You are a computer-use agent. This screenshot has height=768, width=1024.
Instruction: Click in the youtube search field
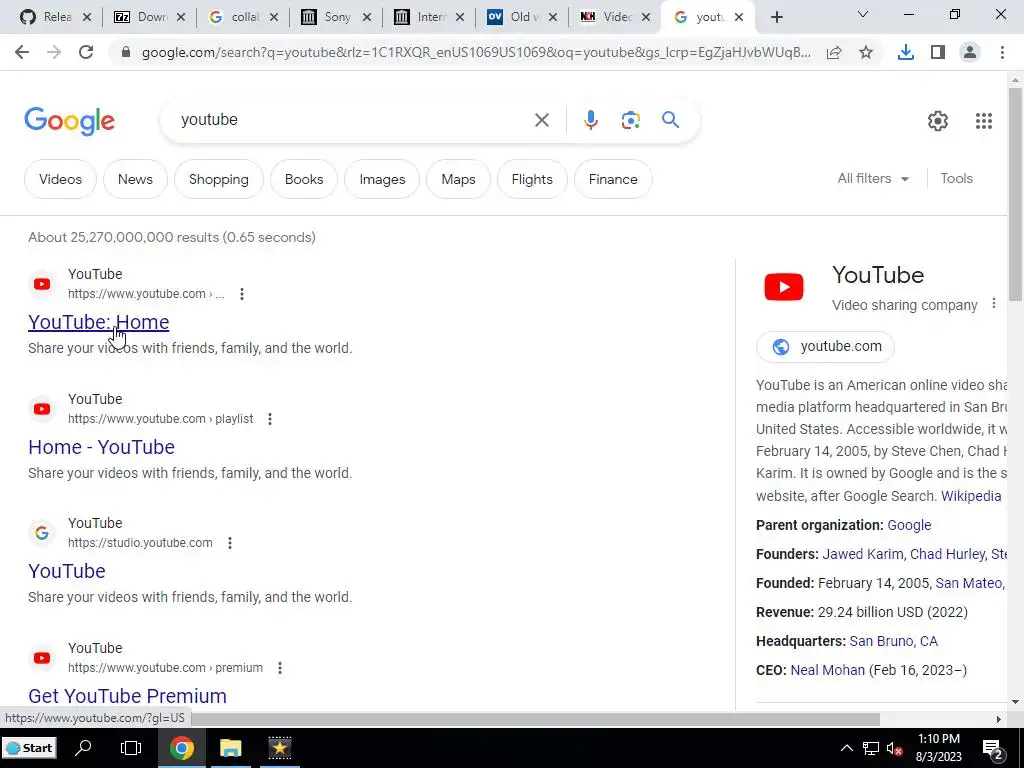point(353,120)
